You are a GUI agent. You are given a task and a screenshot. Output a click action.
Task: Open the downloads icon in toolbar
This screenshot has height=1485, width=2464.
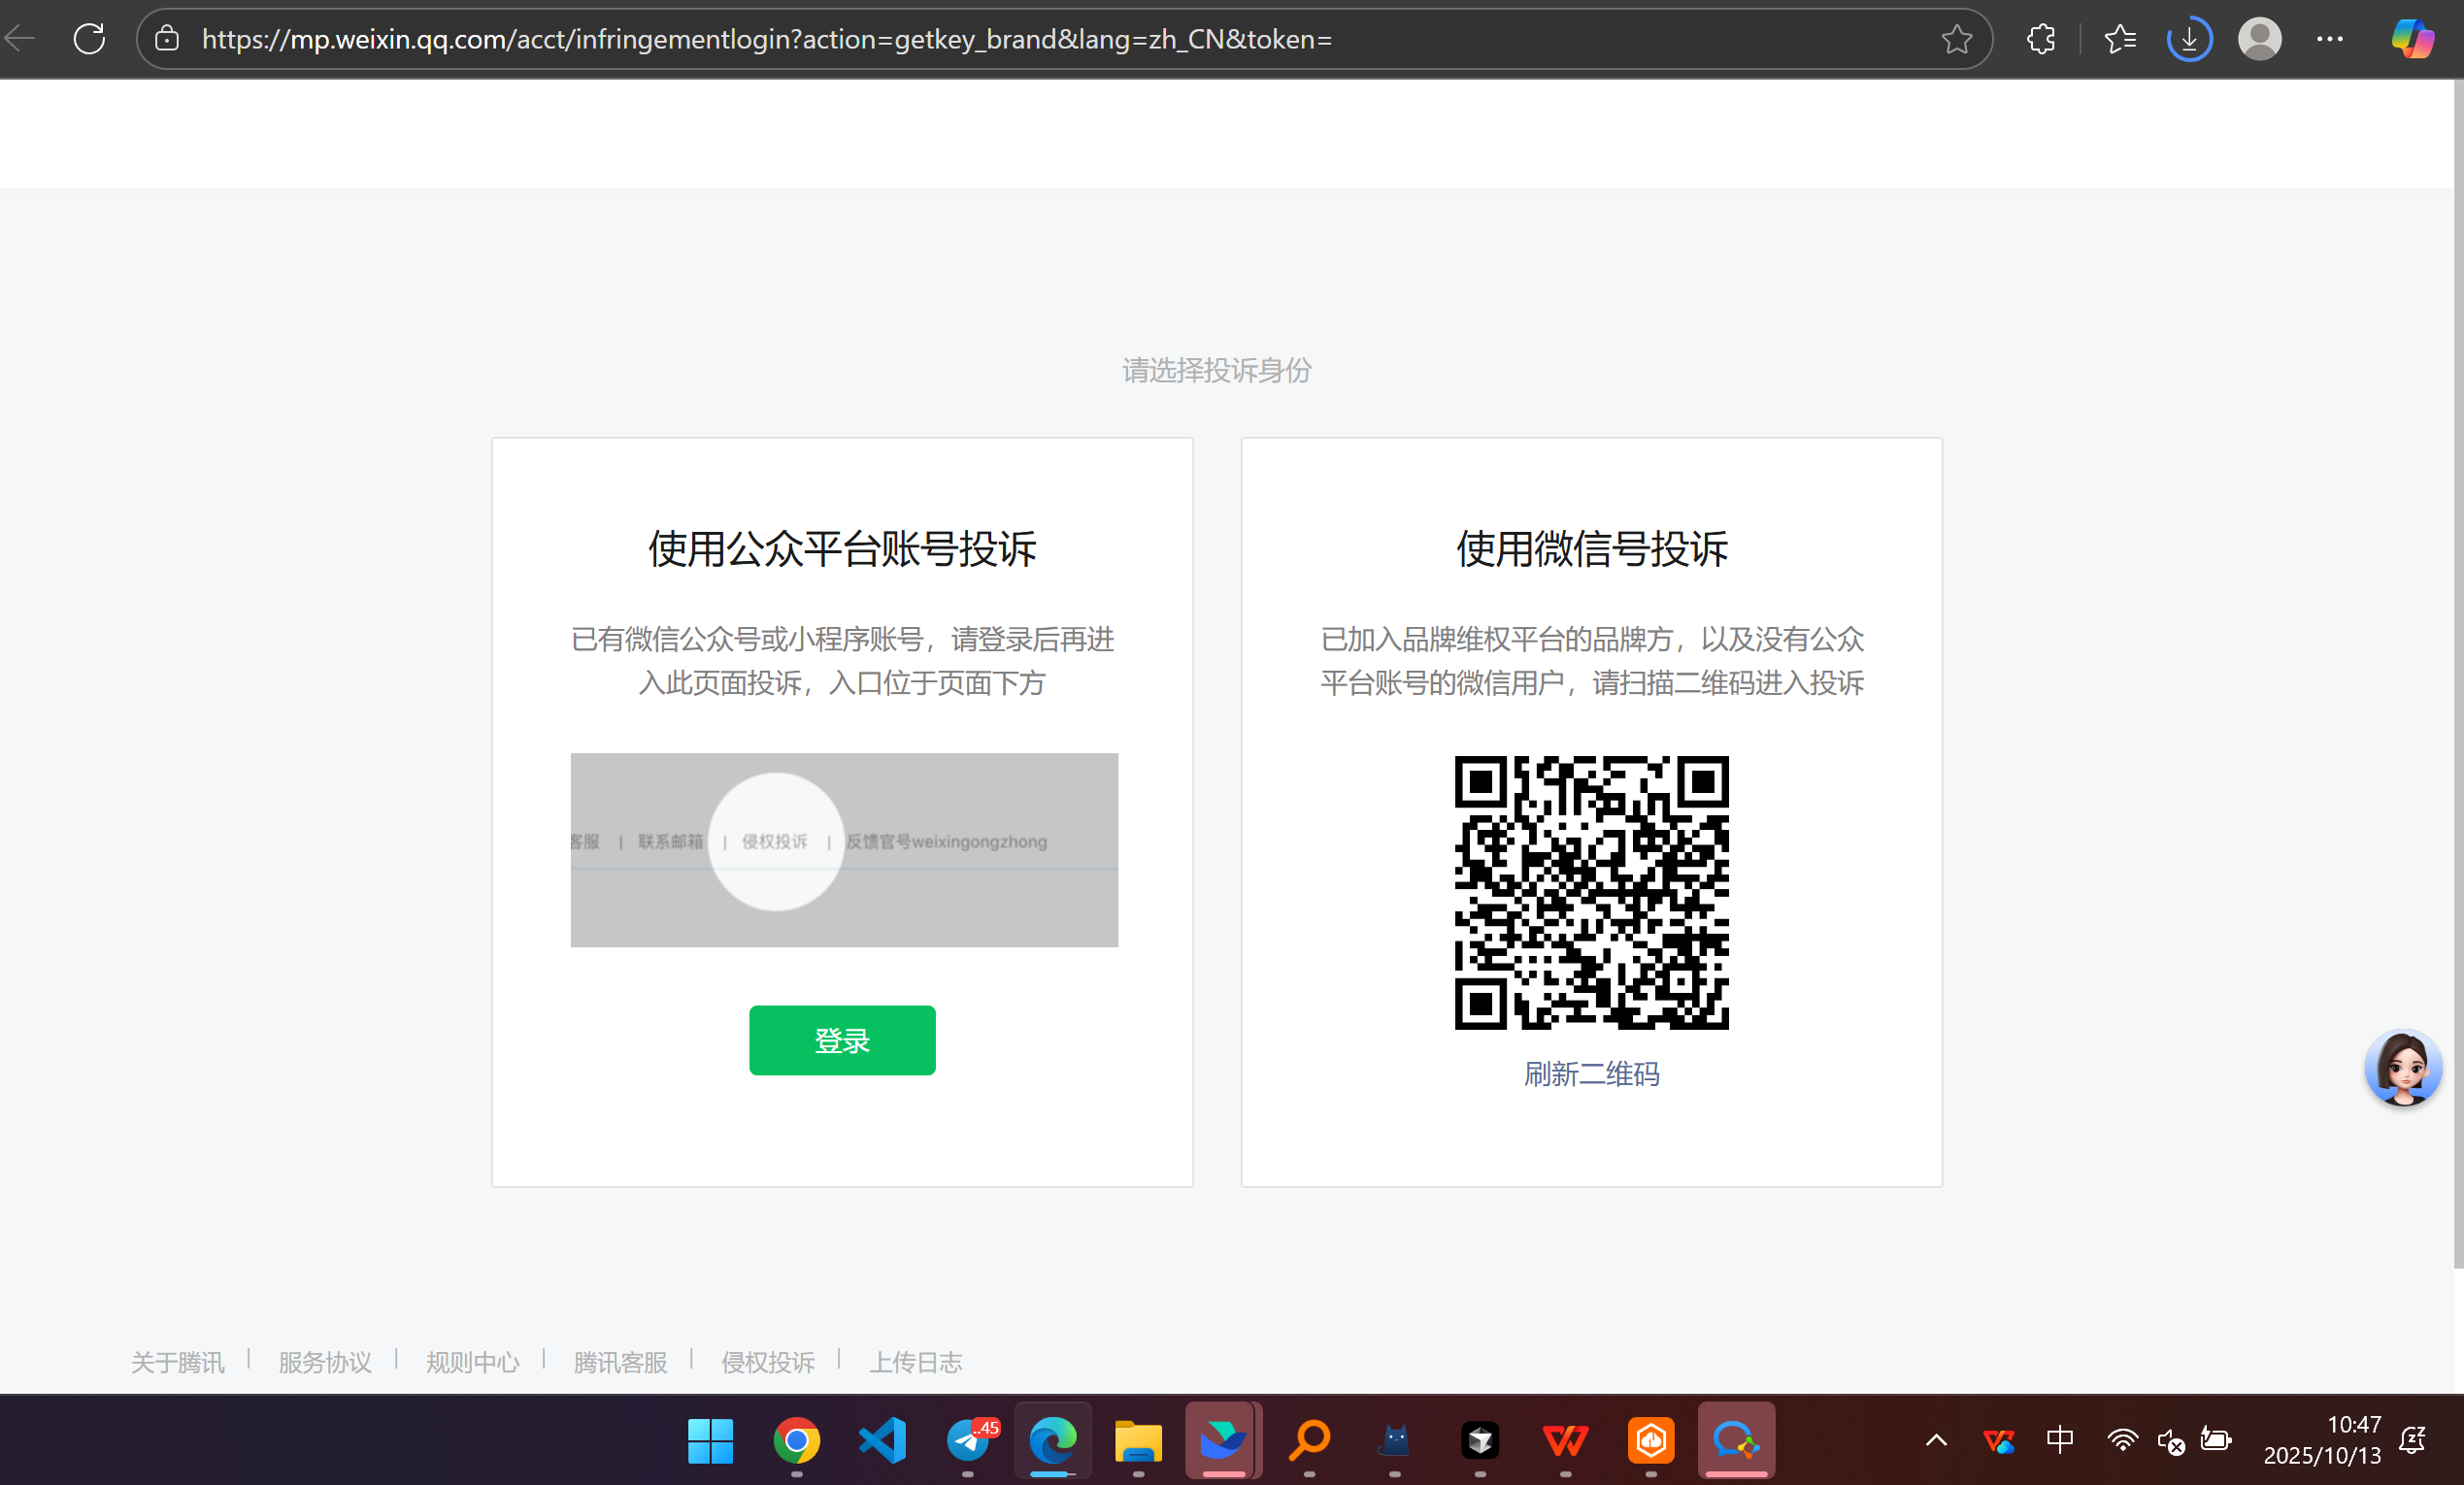tap(2188, 39)
